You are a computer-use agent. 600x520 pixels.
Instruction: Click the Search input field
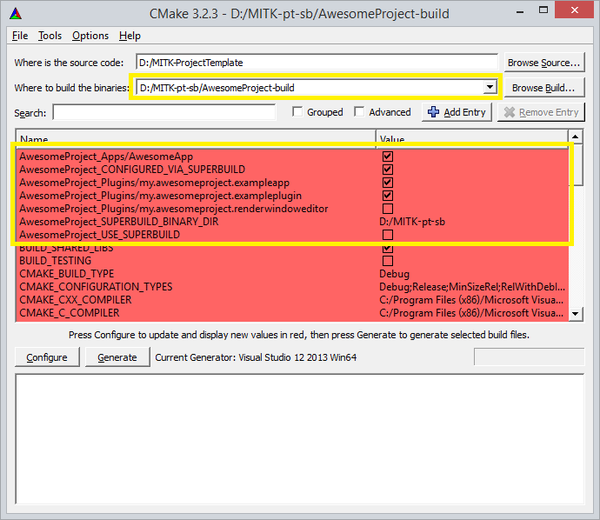[x=165, y=113]
